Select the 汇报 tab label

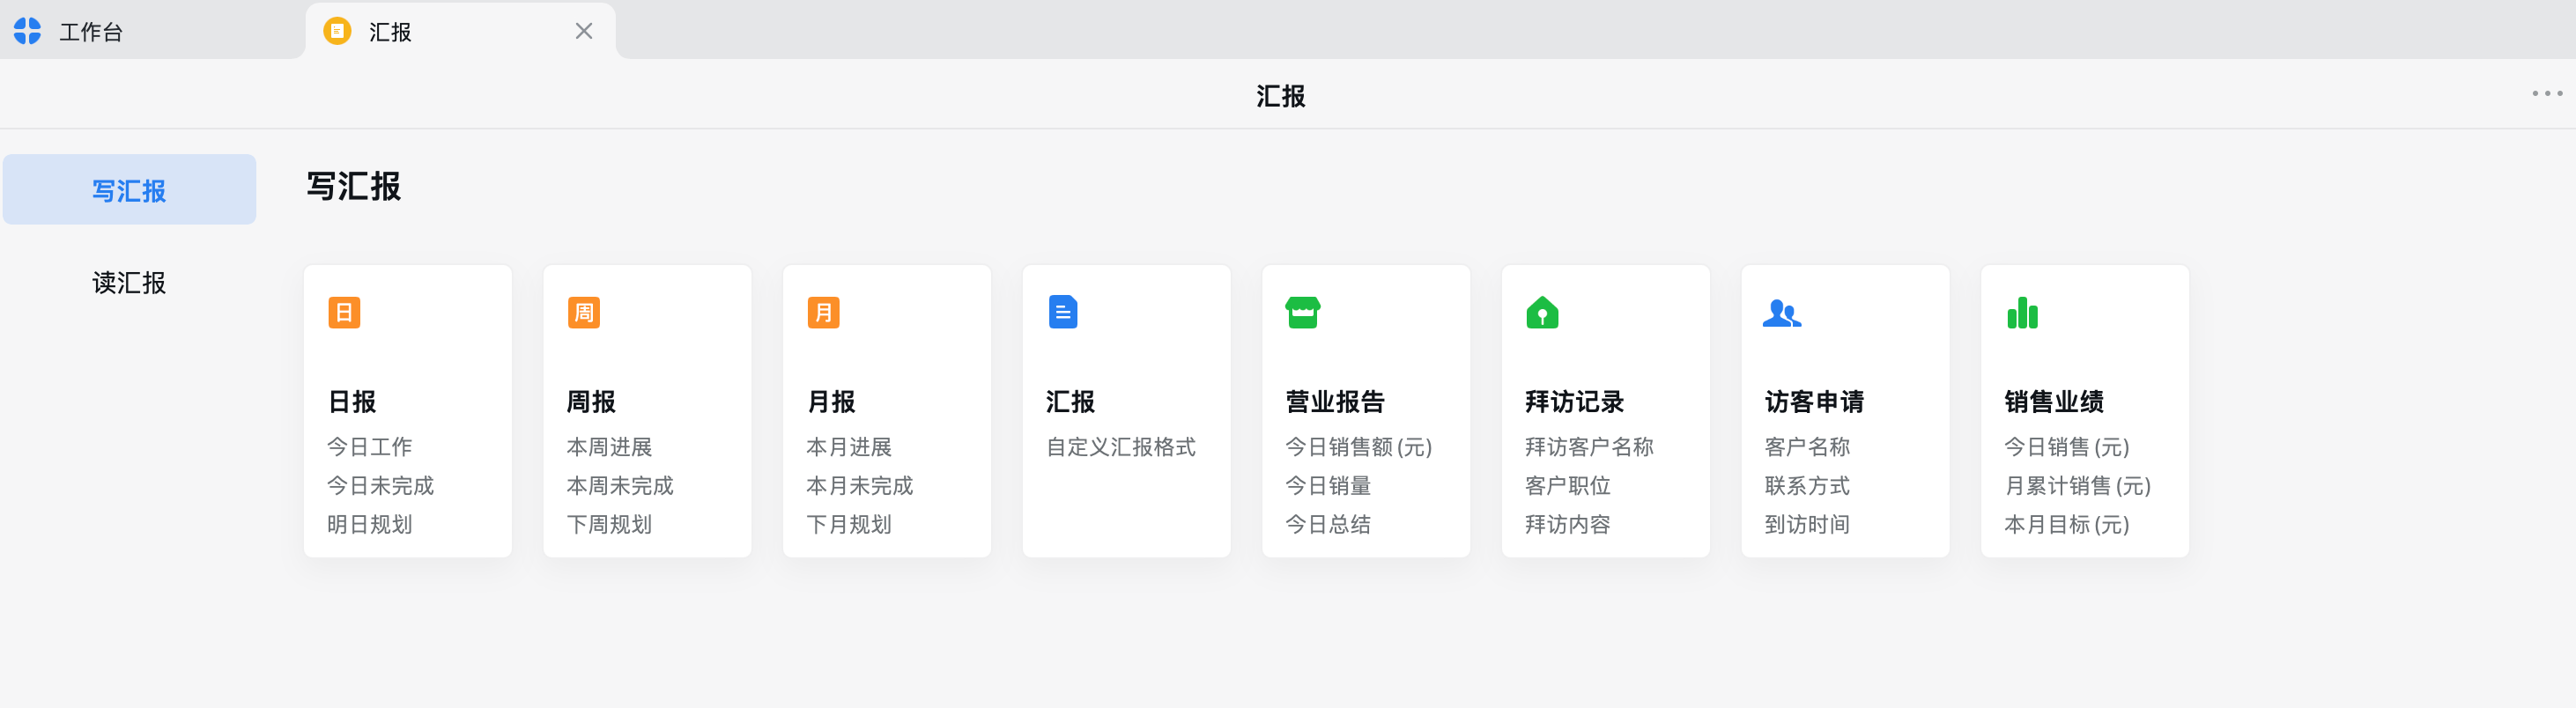(390, 32)
